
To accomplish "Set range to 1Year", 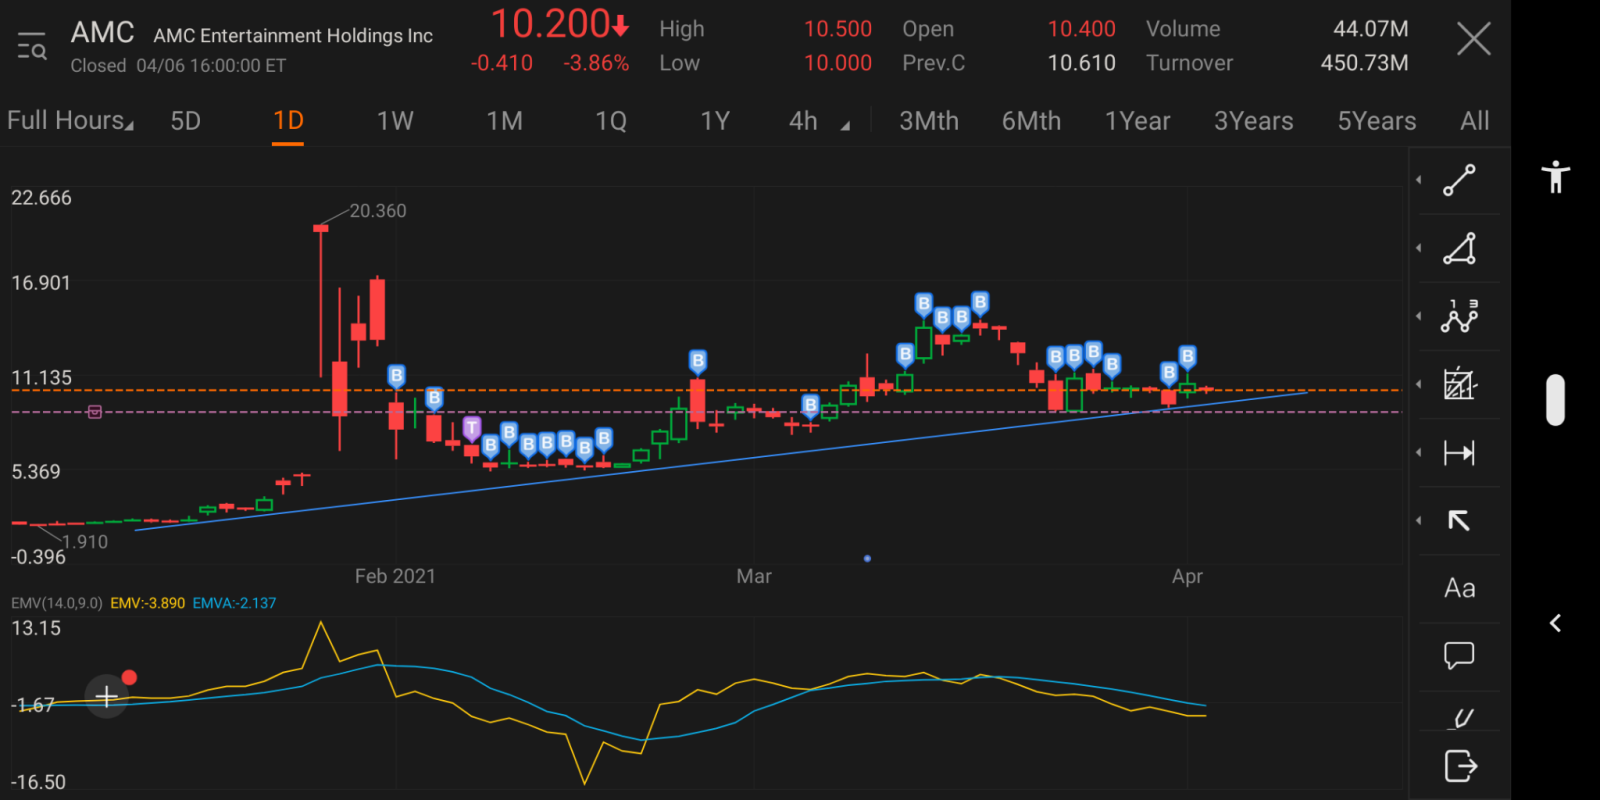I will tap(1137, 121).
